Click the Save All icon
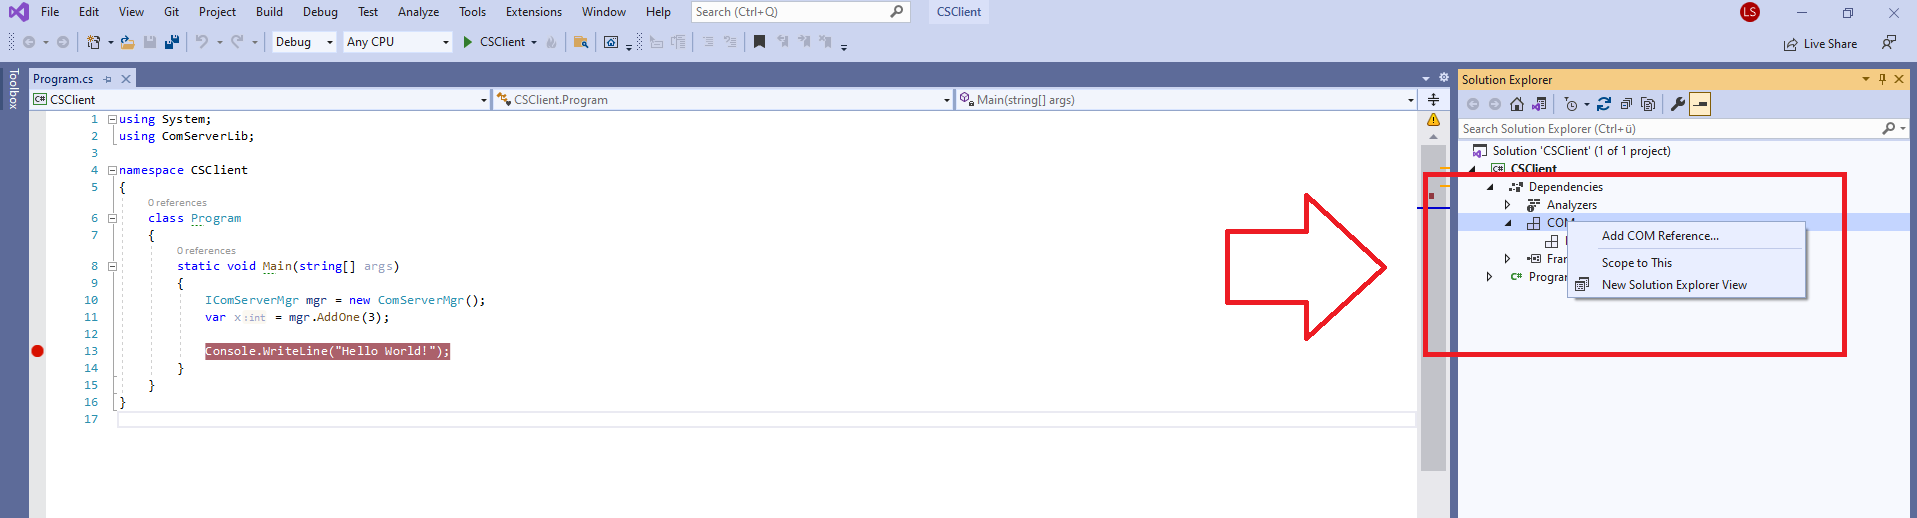This screenshot has height=518, width=1917. tap(172, 42)
